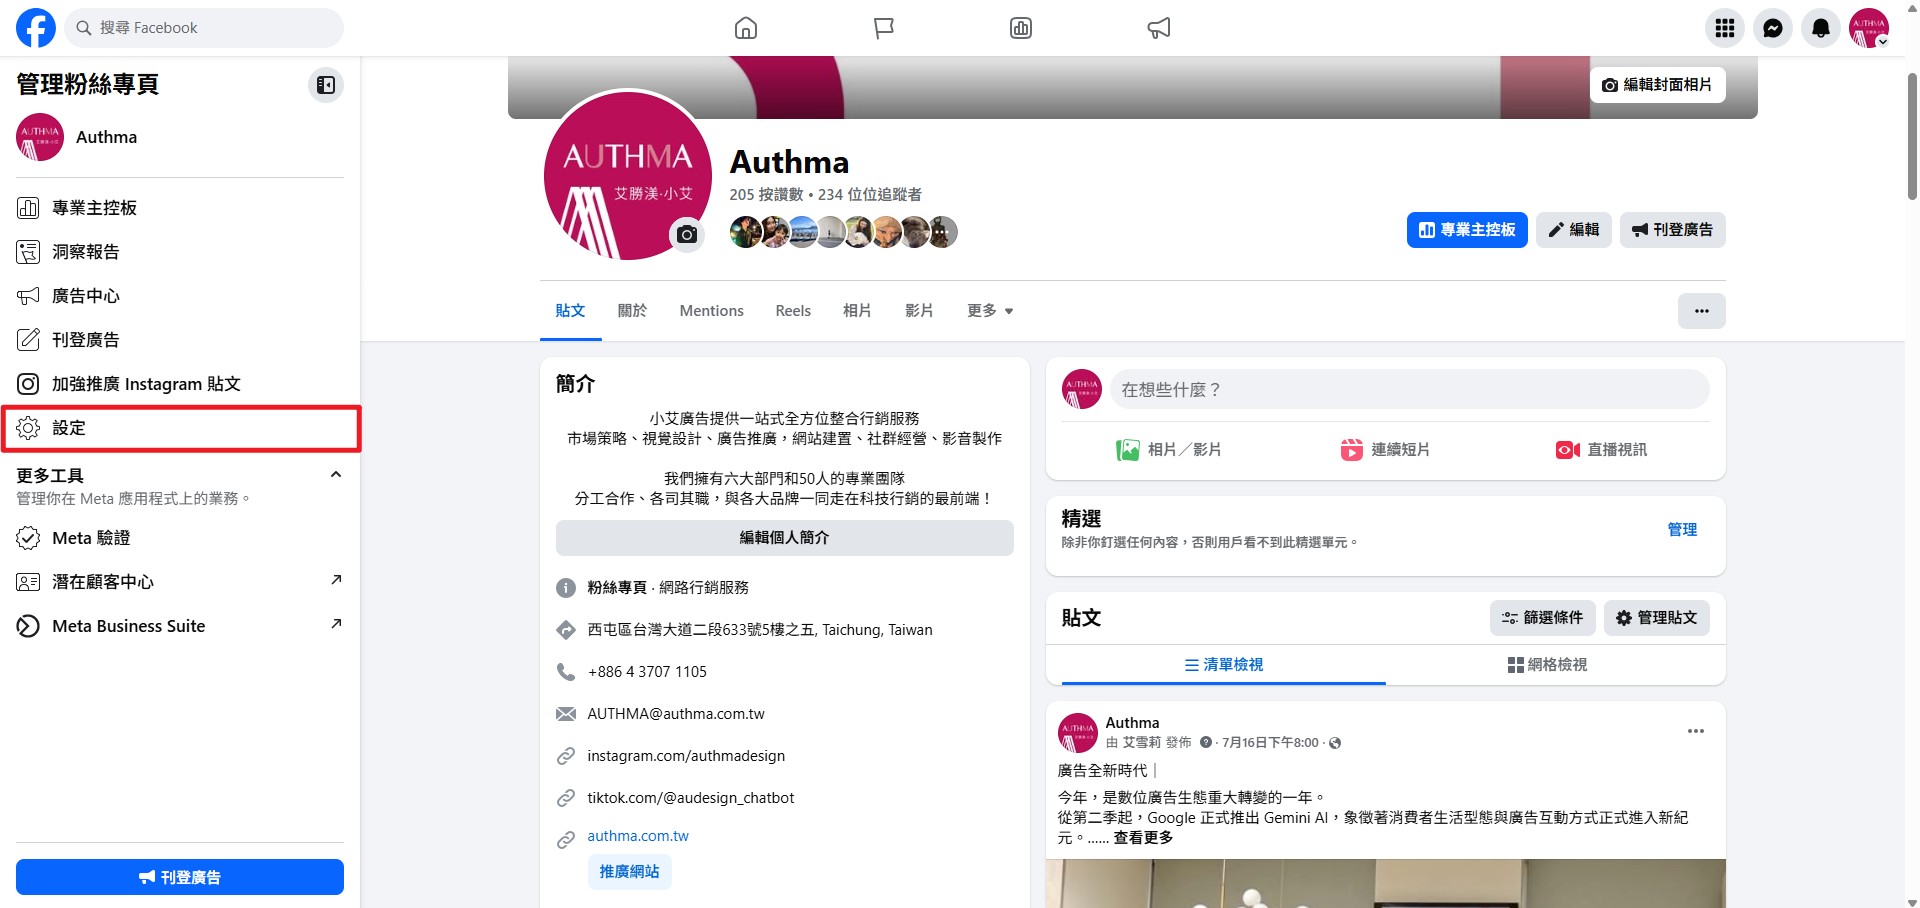Click the Facebook logo icon
Screen dimensions: 1920x908
36,28
